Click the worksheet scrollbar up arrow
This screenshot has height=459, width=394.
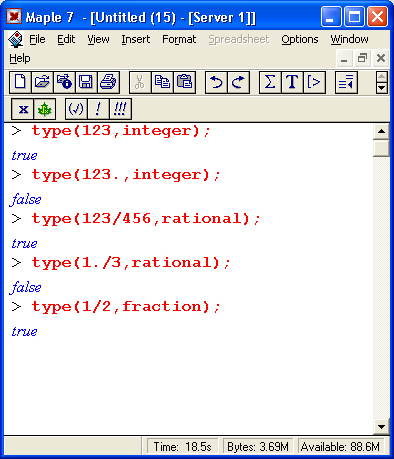[381, 131]
